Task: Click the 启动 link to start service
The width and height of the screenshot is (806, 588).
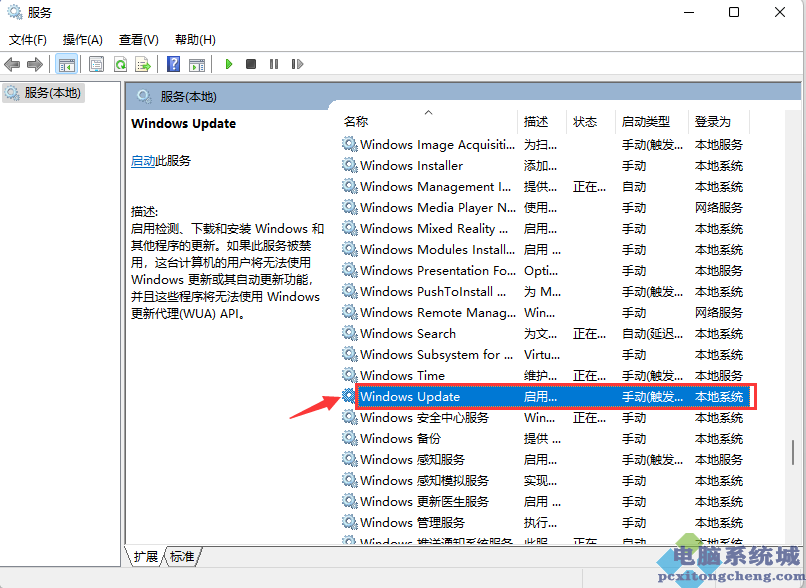Action: [x=143, y=161]
